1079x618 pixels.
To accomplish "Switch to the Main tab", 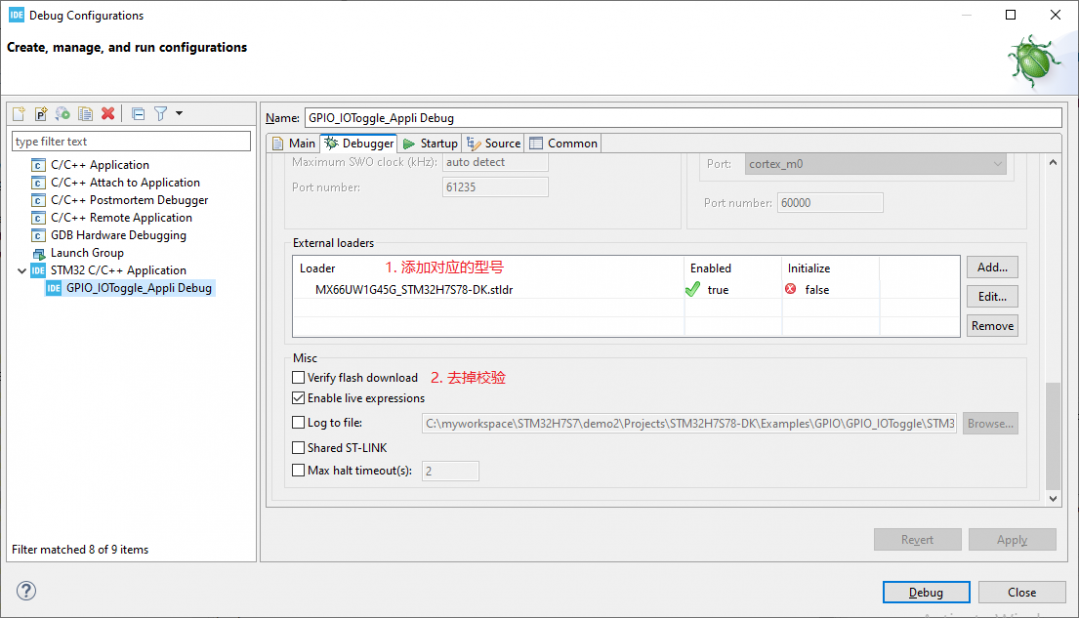I will point(294,143).
